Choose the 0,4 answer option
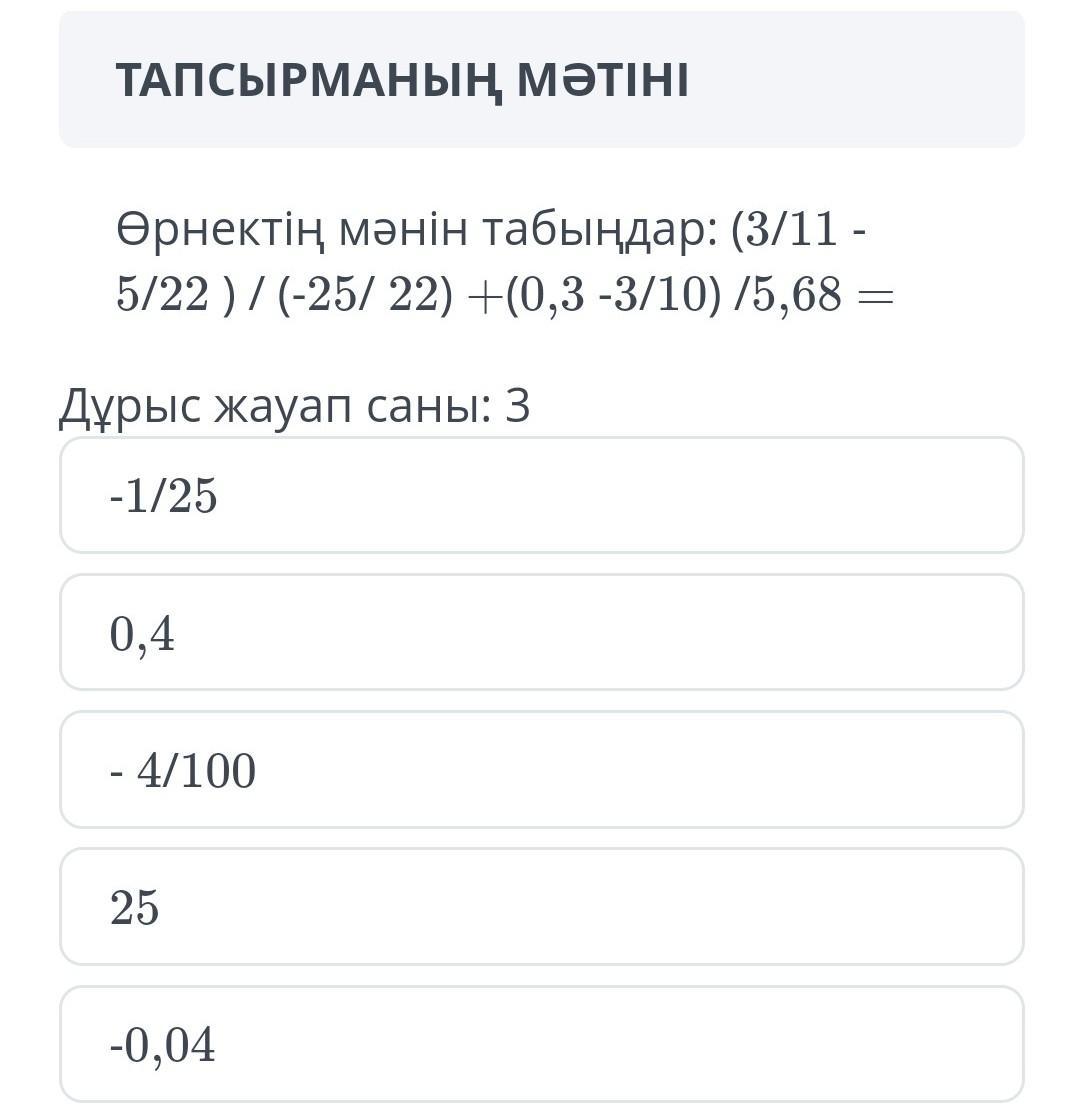This screenshot has height=1117, width=1080. point(541,632)
